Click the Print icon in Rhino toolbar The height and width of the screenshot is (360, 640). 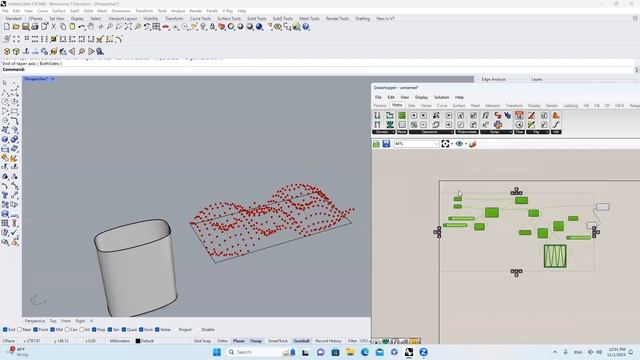click(x=35, y=27)
